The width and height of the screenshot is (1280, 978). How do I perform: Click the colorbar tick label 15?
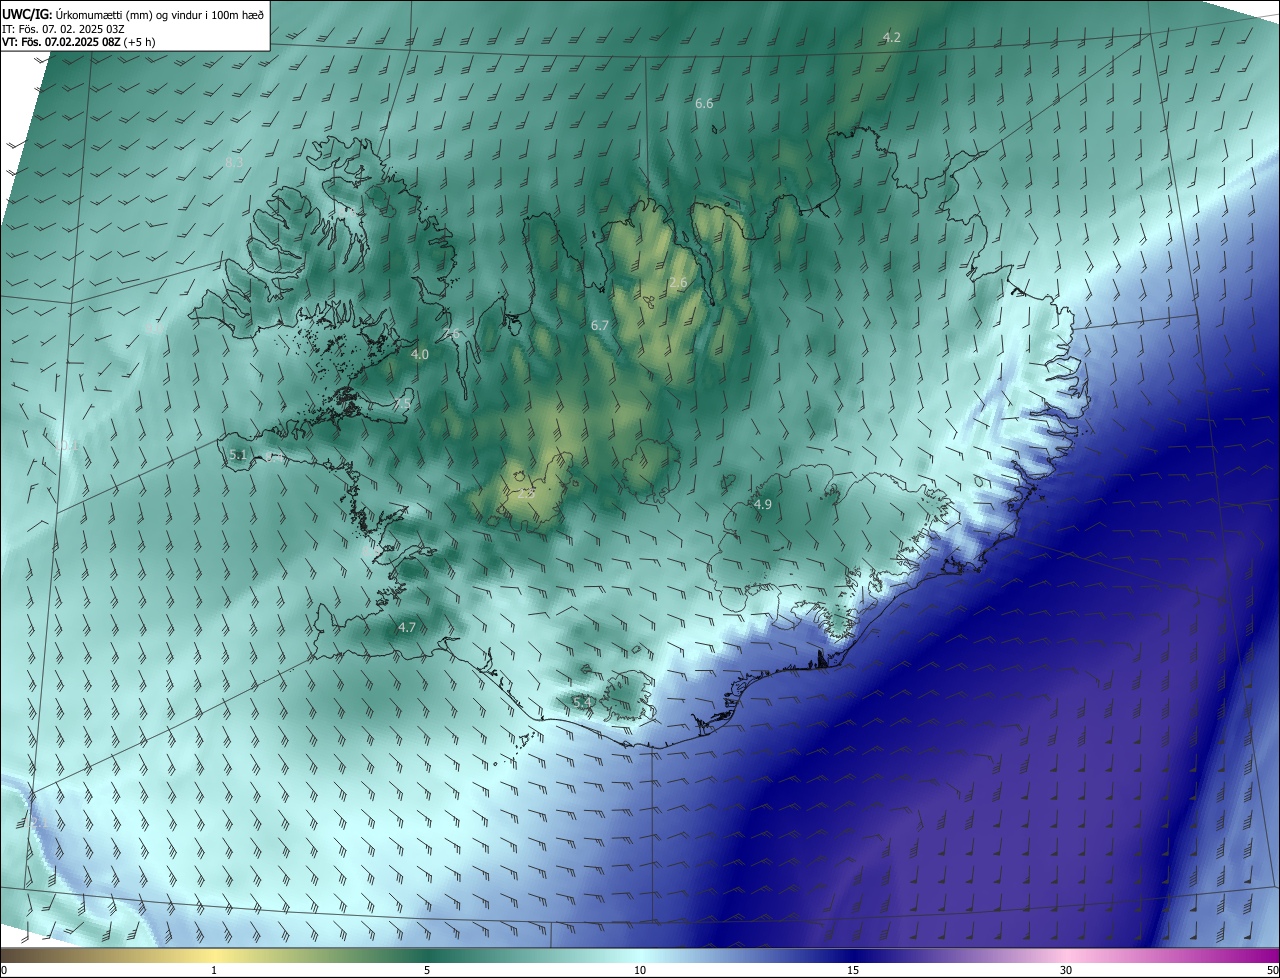click(x=853, y=971)
